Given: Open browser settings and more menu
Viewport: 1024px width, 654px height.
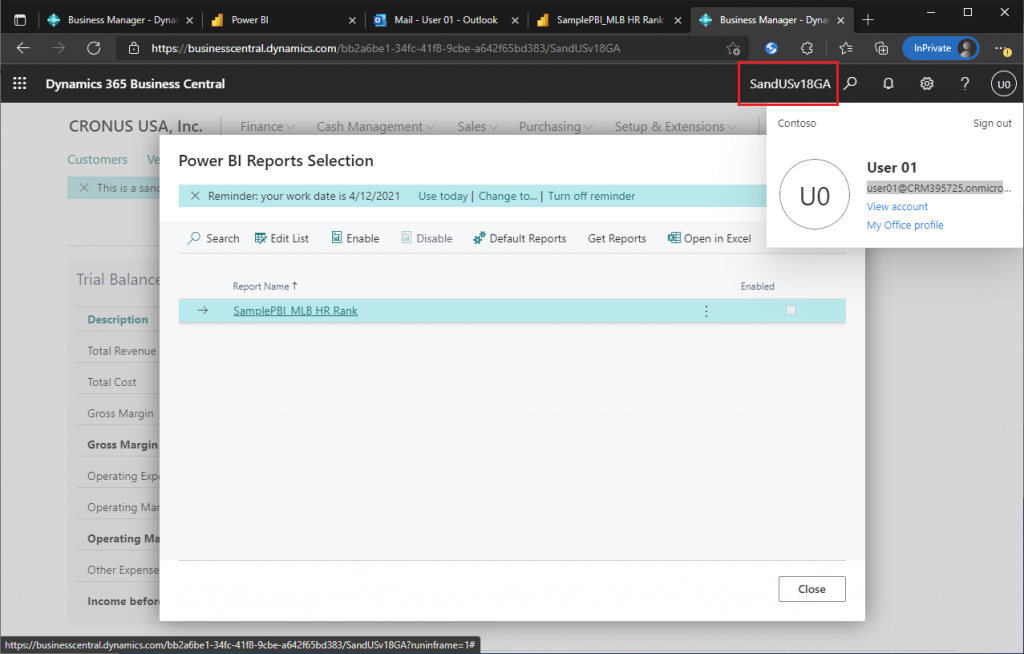Looking at the screenshot, I should coord(1002,48).
